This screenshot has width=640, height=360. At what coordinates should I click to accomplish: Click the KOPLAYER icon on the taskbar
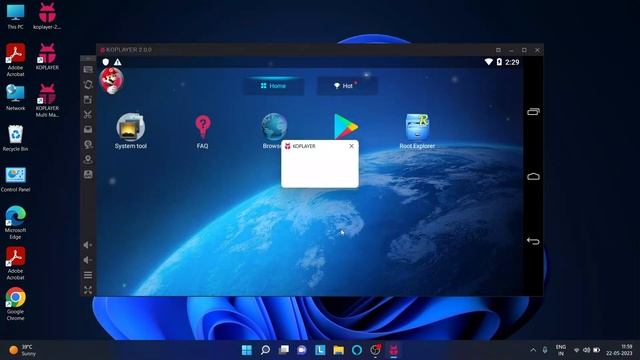tap(393, 350)
